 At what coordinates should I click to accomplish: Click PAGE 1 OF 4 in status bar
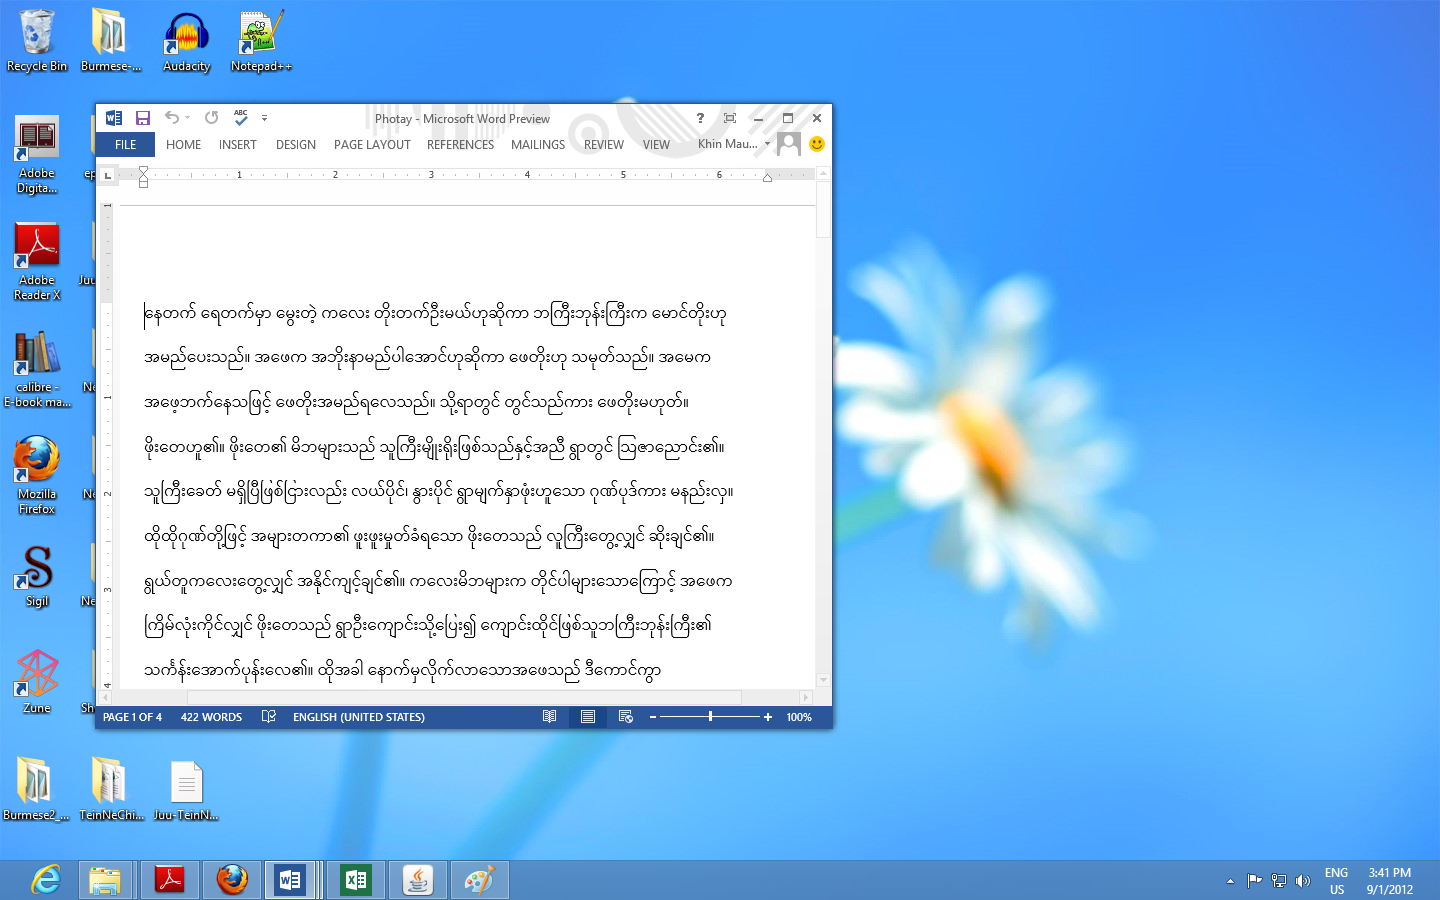pyautogui.click(x=132, y=717)
